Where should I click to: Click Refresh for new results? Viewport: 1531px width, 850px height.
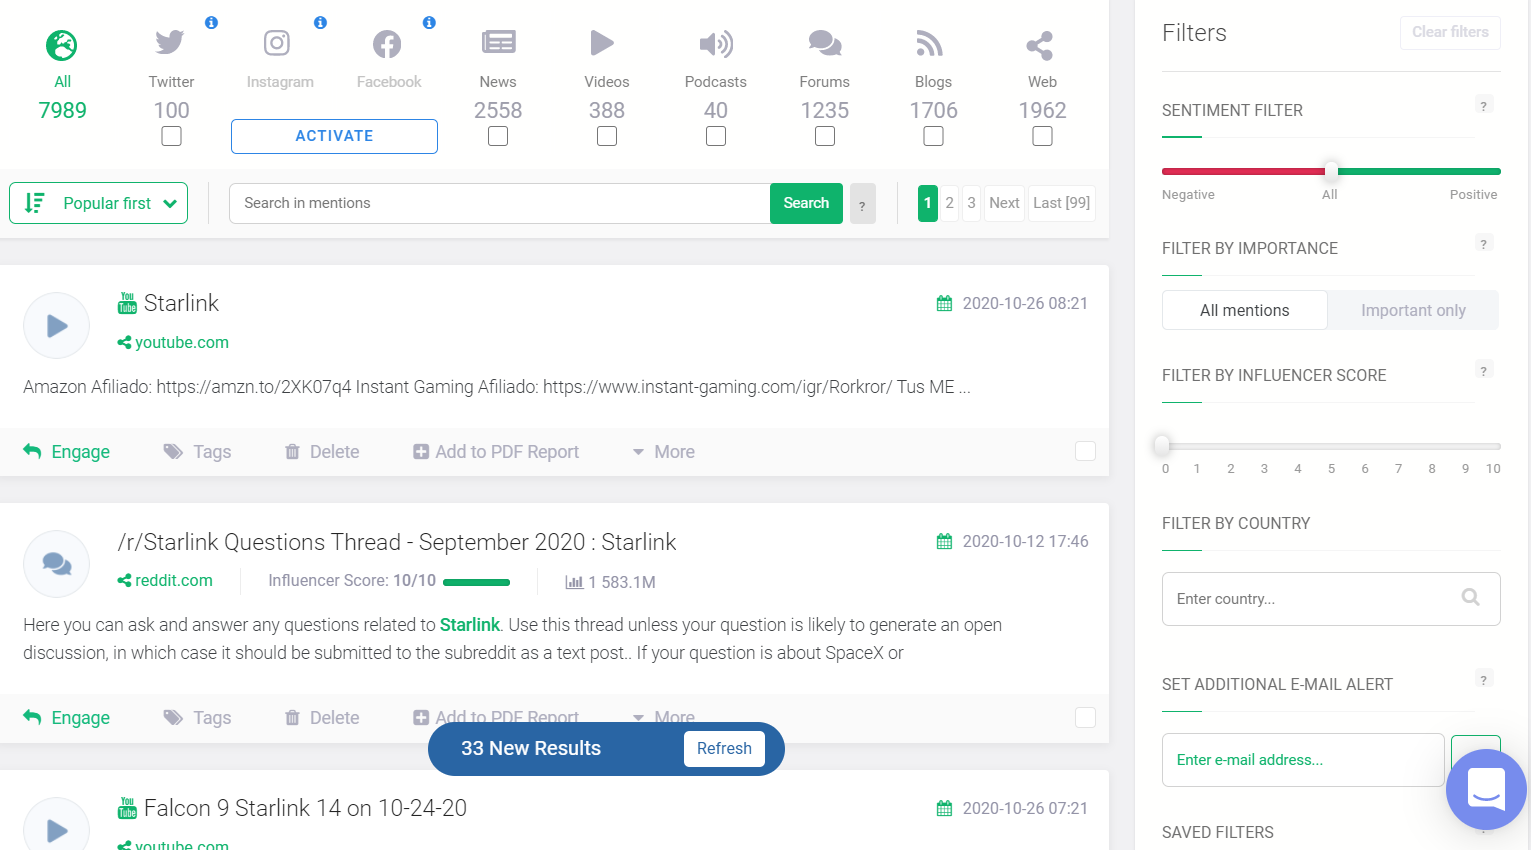pyautogui.click(x=724, y=749)
